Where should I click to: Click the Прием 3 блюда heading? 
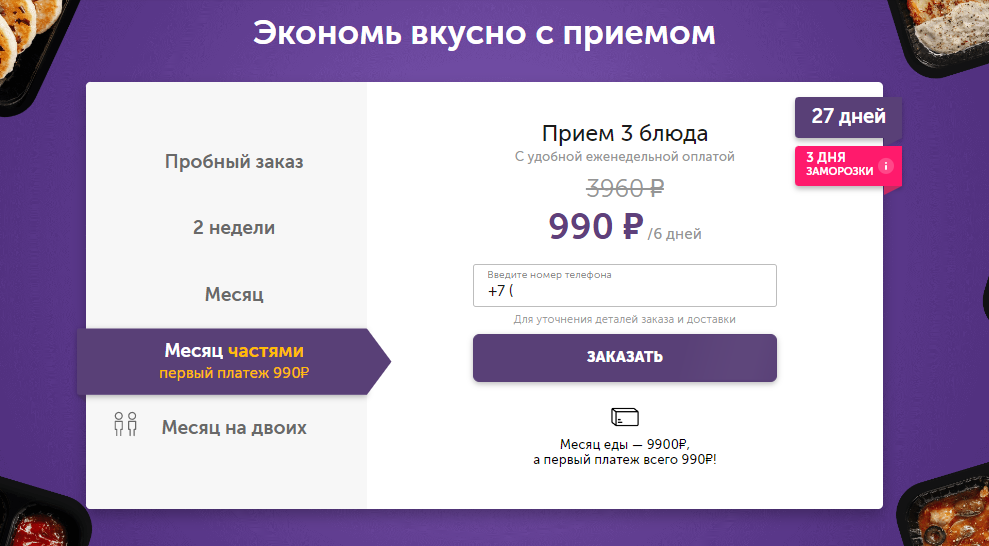point(624,133)
